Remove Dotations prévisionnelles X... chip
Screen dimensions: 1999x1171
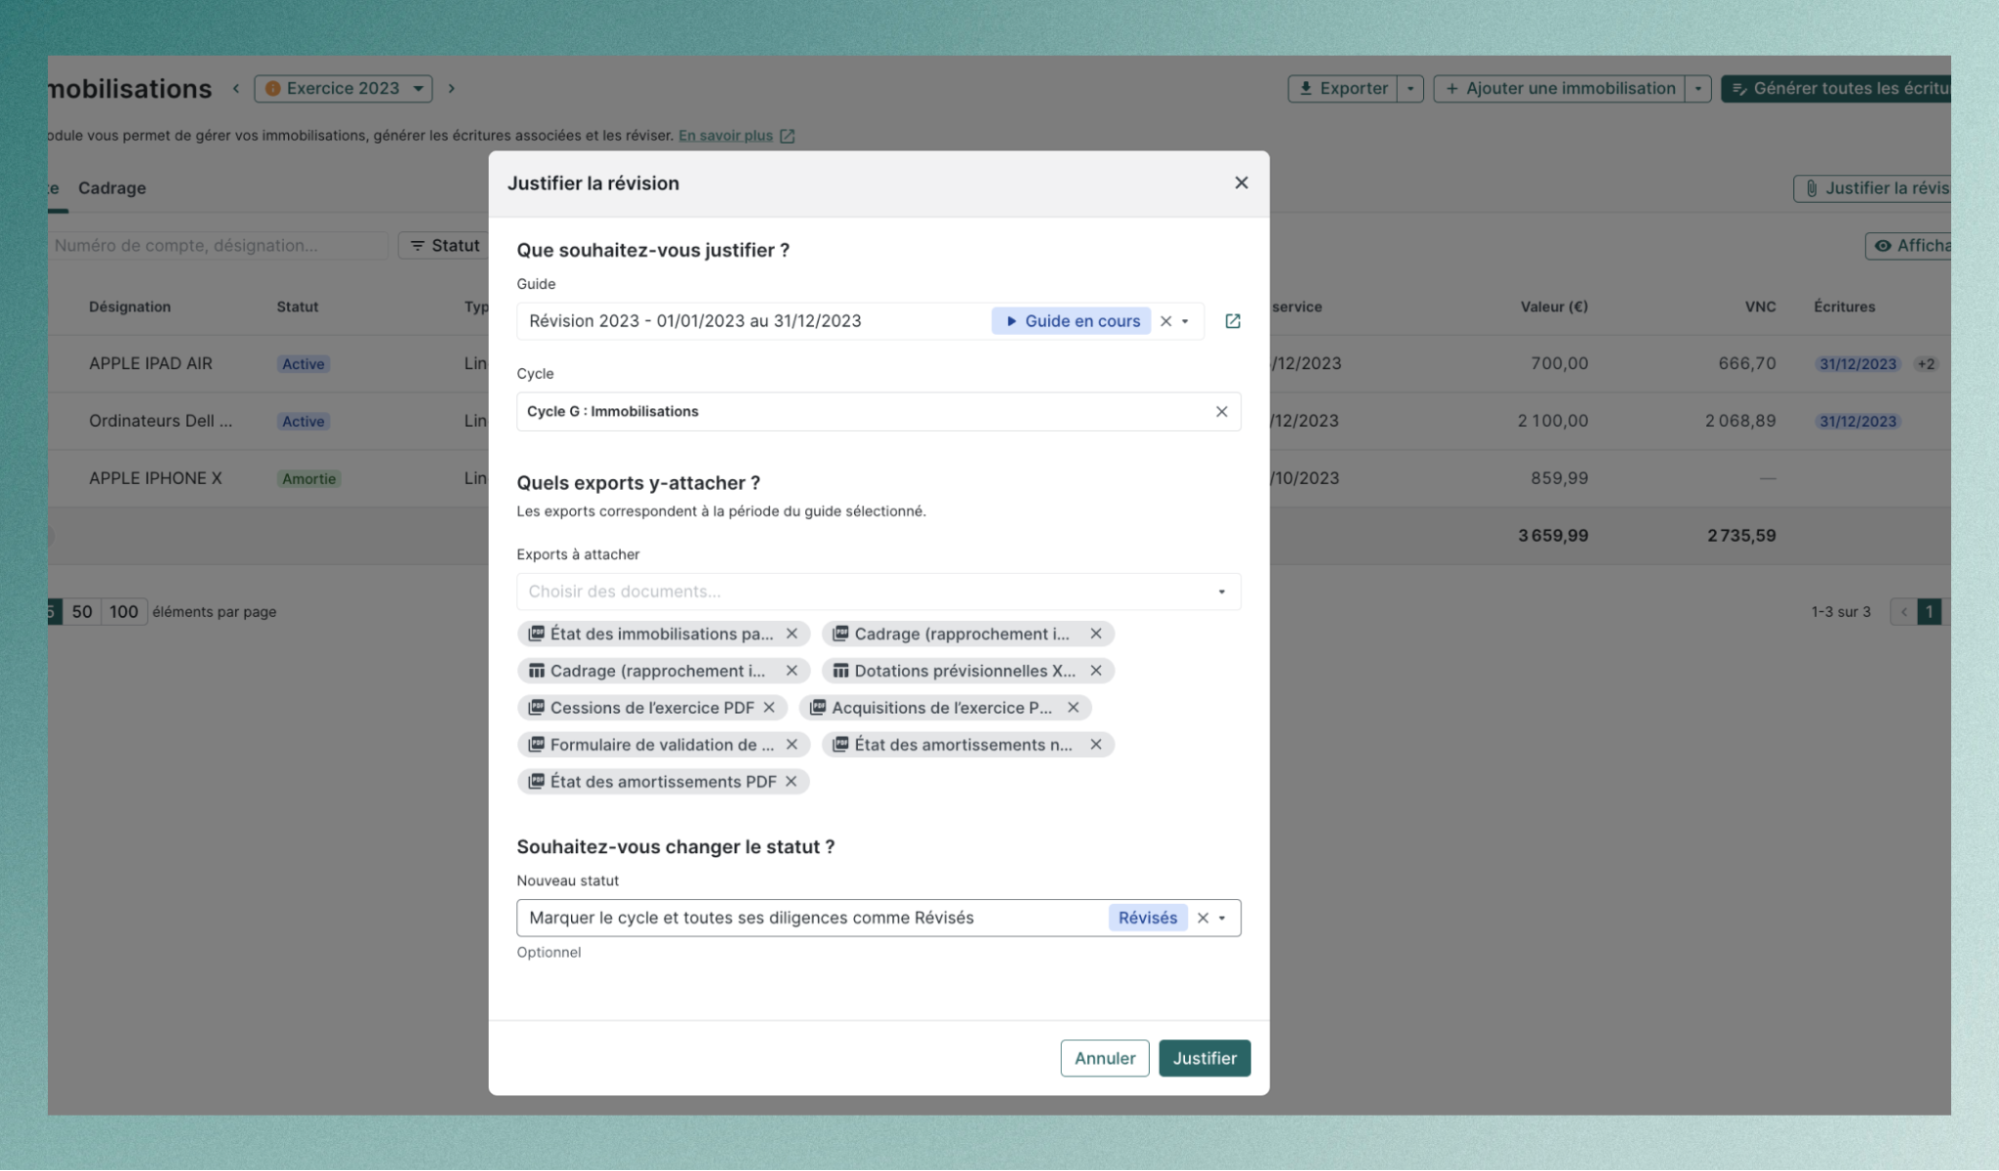1096,671
